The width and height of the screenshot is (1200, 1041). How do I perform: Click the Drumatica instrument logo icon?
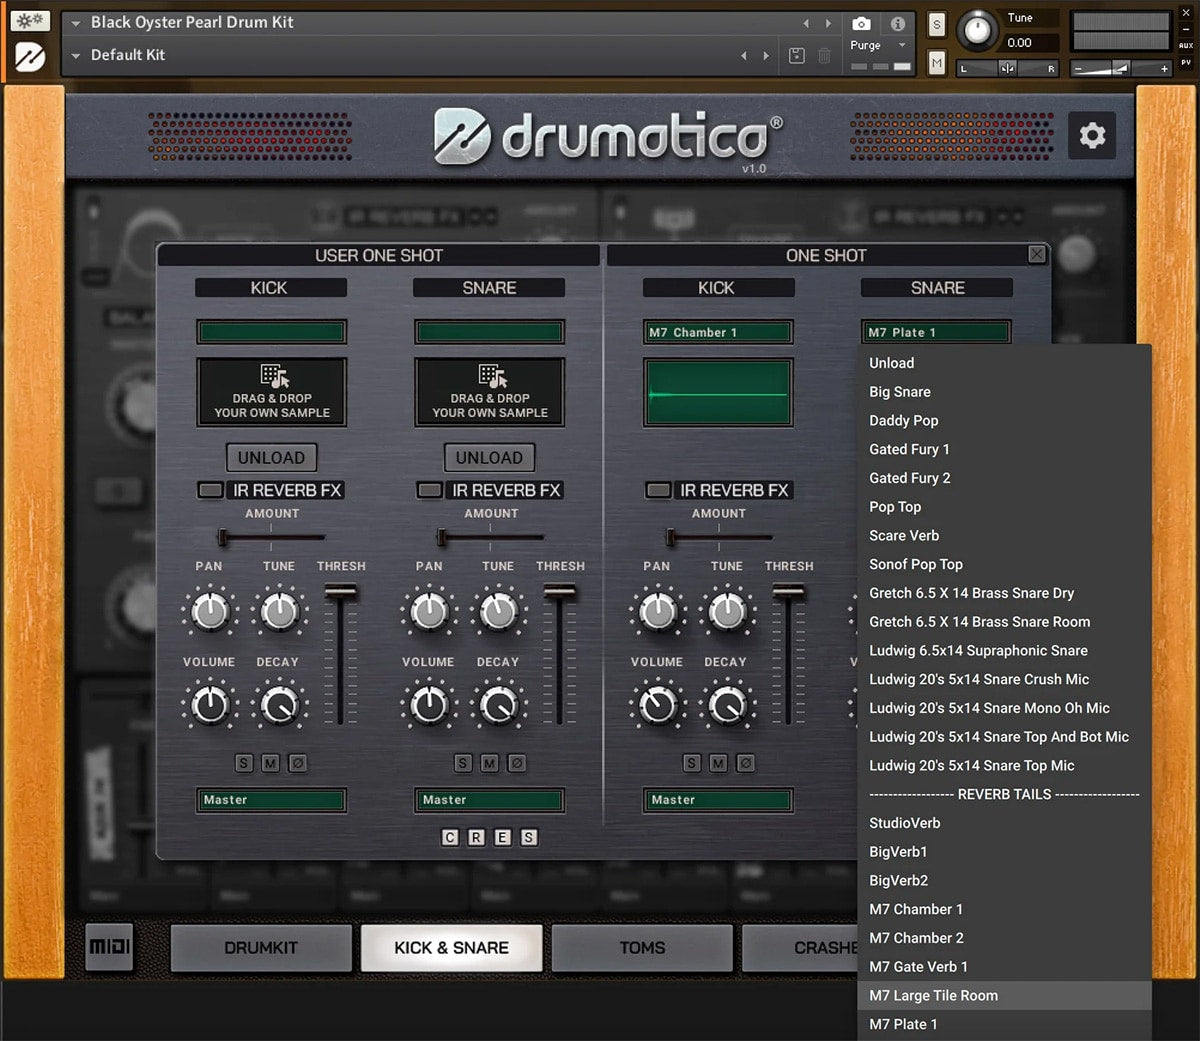pyautogui.click(x=29, y=56)
